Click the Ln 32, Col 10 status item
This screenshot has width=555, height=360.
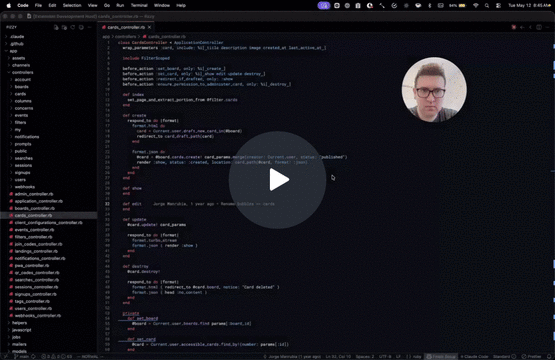pos(338,356)
